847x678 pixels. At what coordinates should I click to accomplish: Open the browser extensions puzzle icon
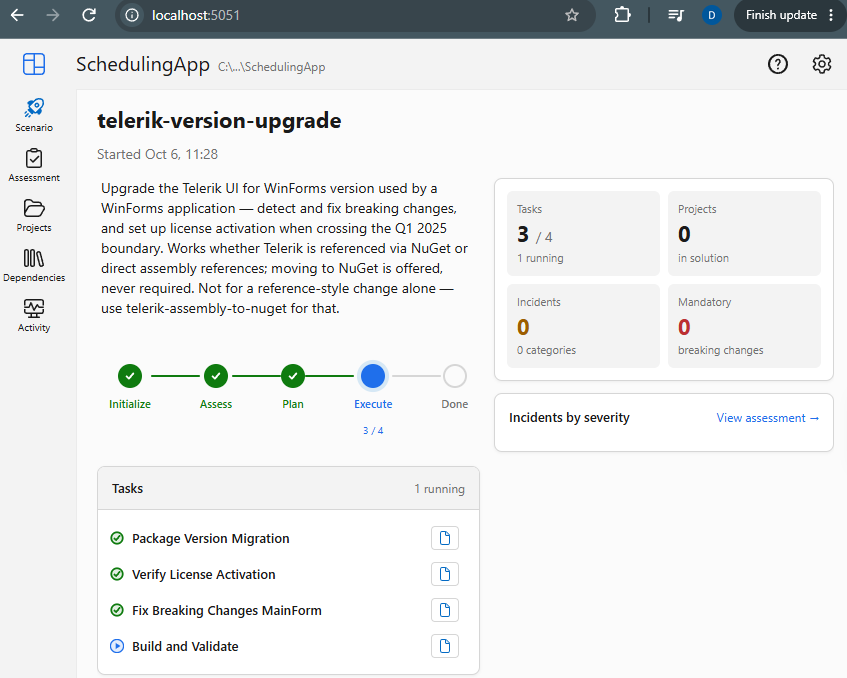pos(622,15)
